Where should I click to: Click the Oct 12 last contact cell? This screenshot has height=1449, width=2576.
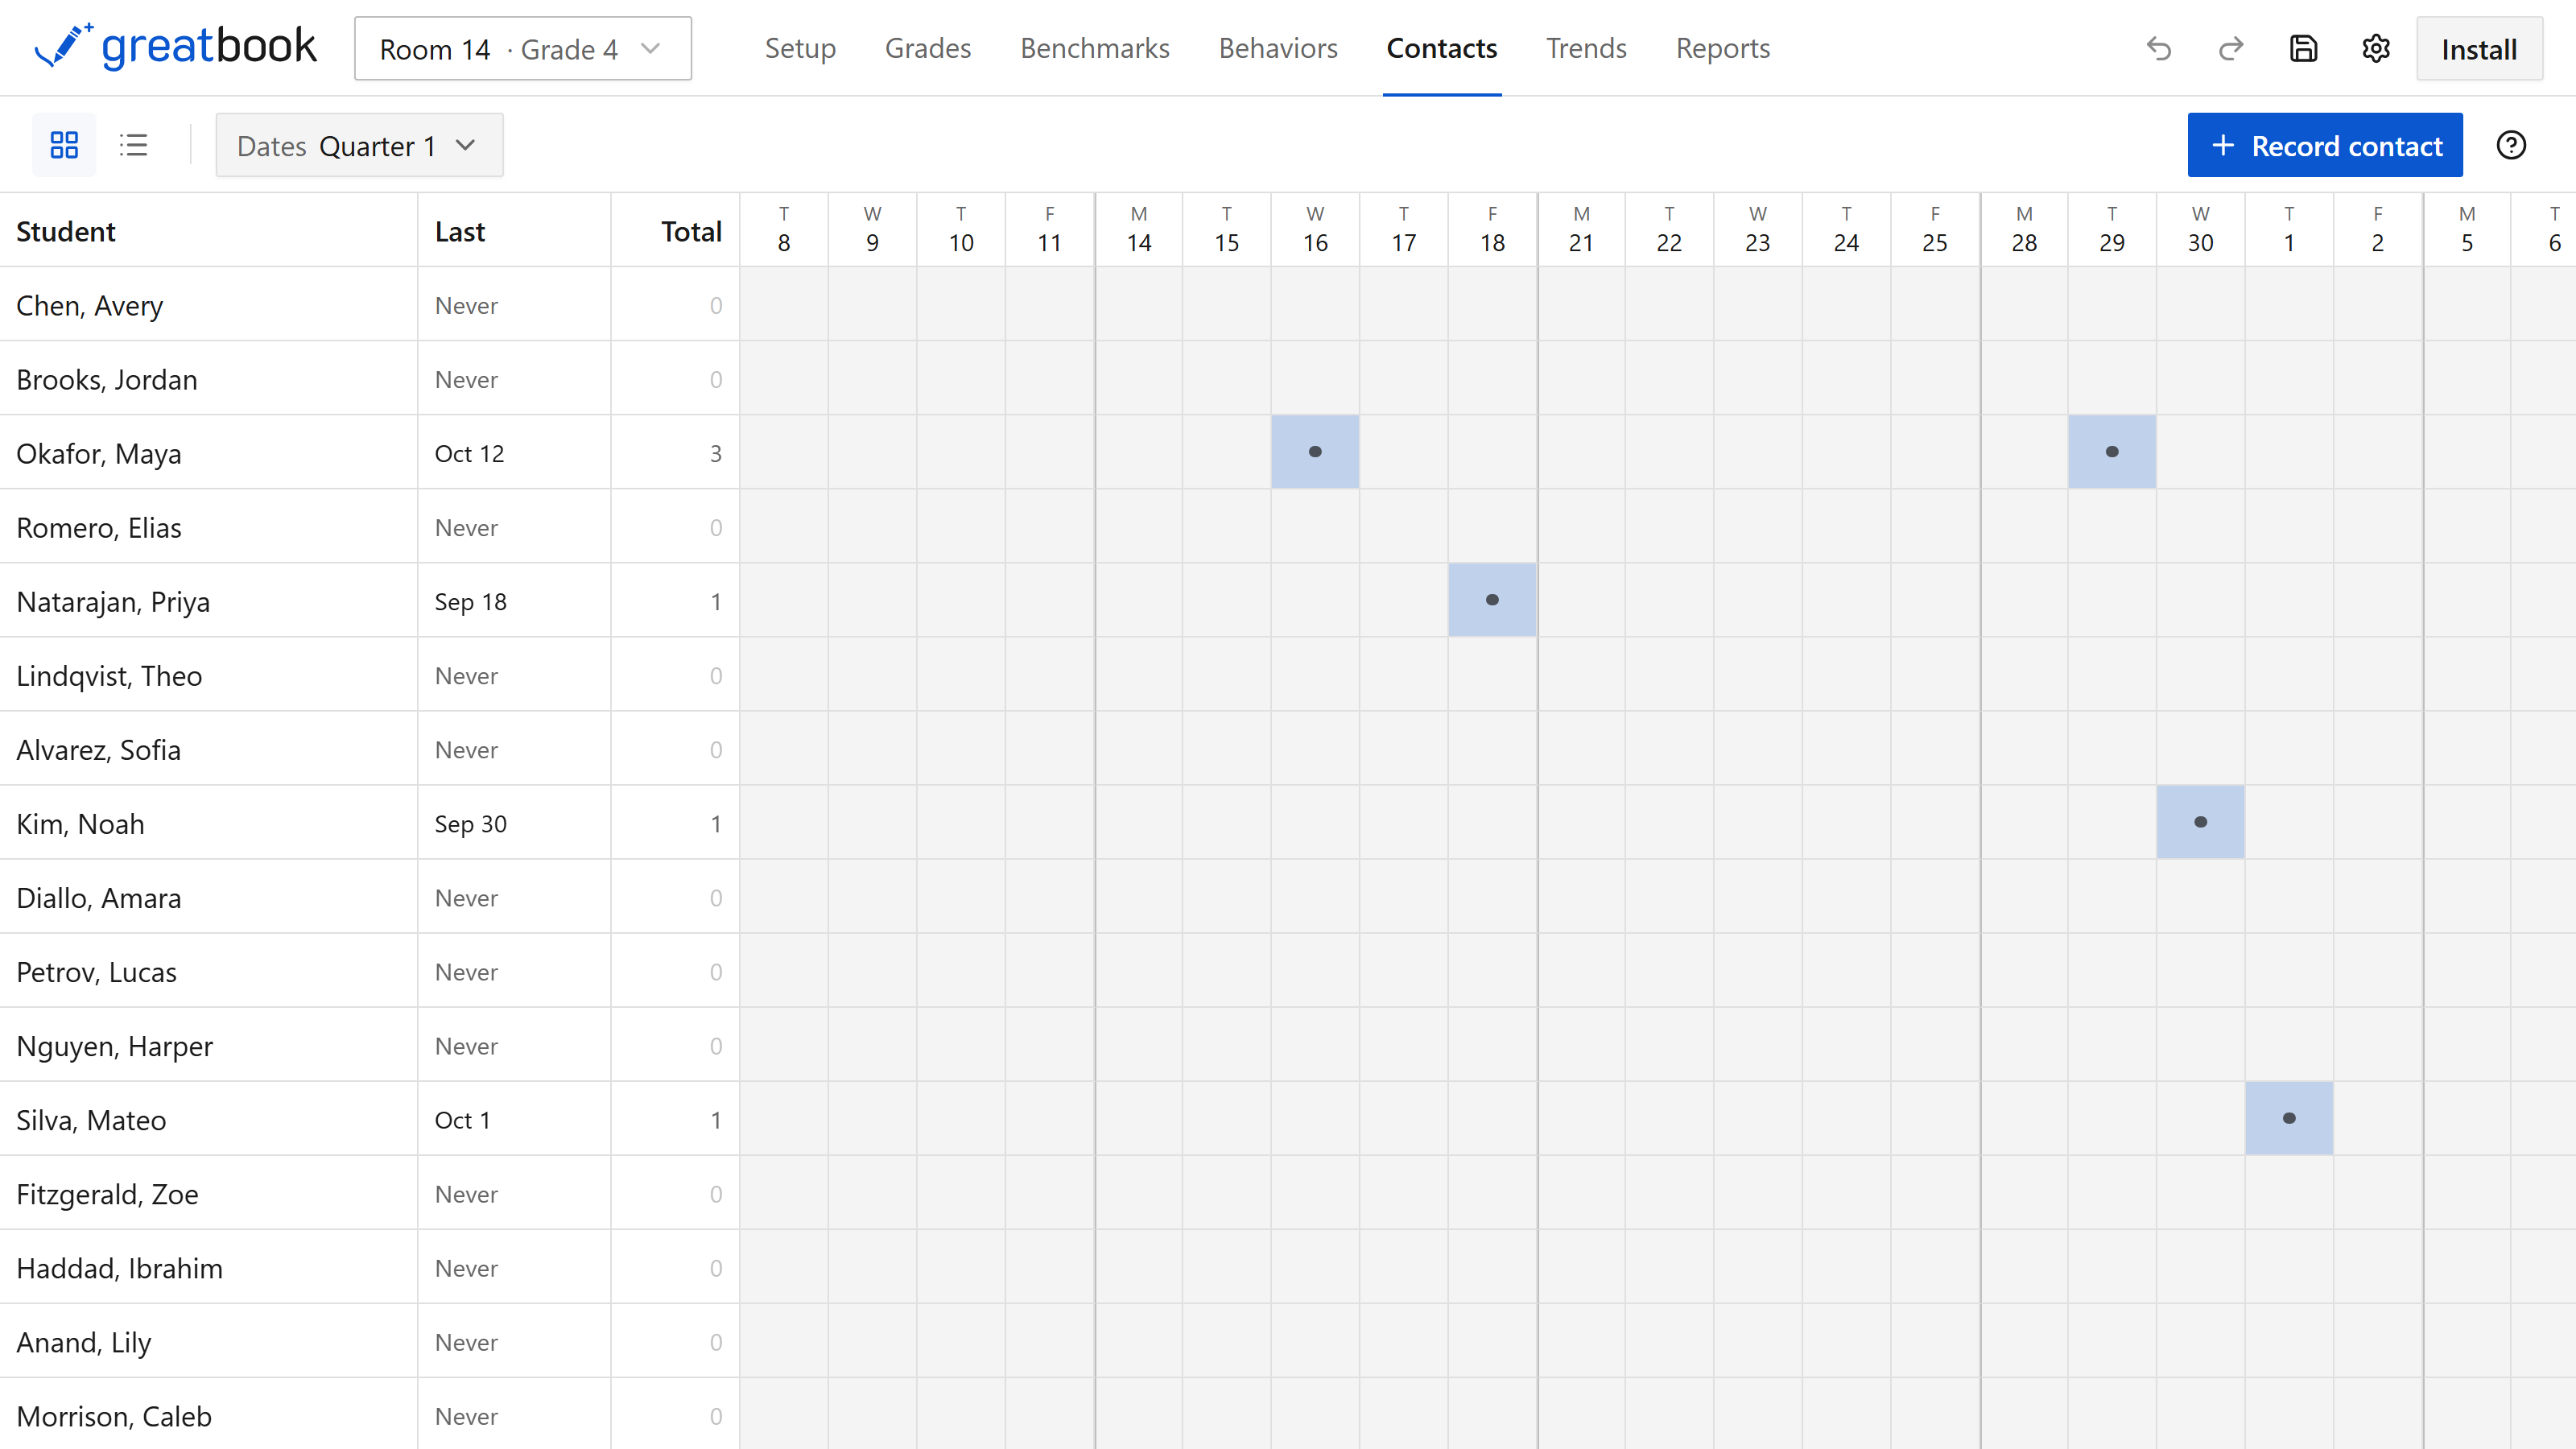[514, 453]
